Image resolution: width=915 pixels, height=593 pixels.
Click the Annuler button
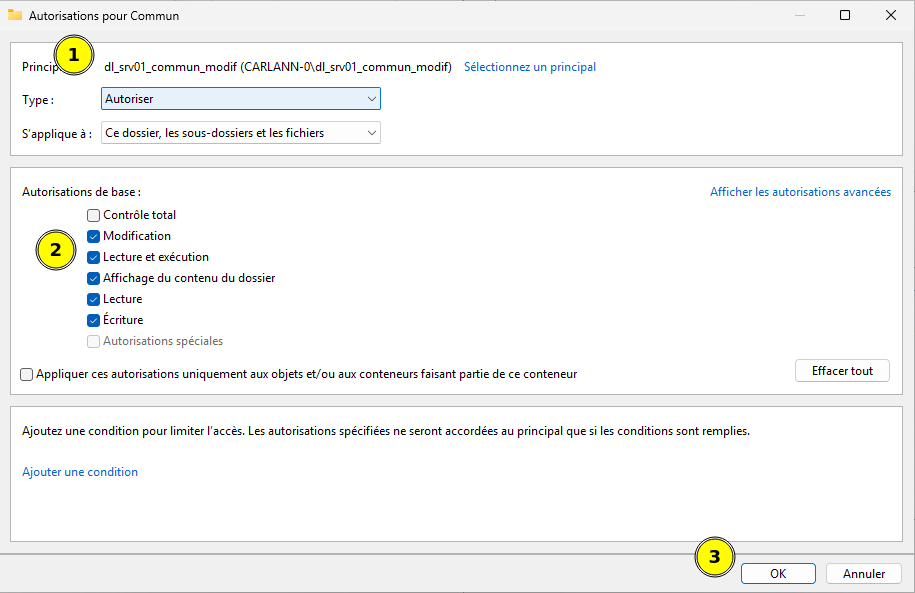pyautogui.click(x=864, y=574)
